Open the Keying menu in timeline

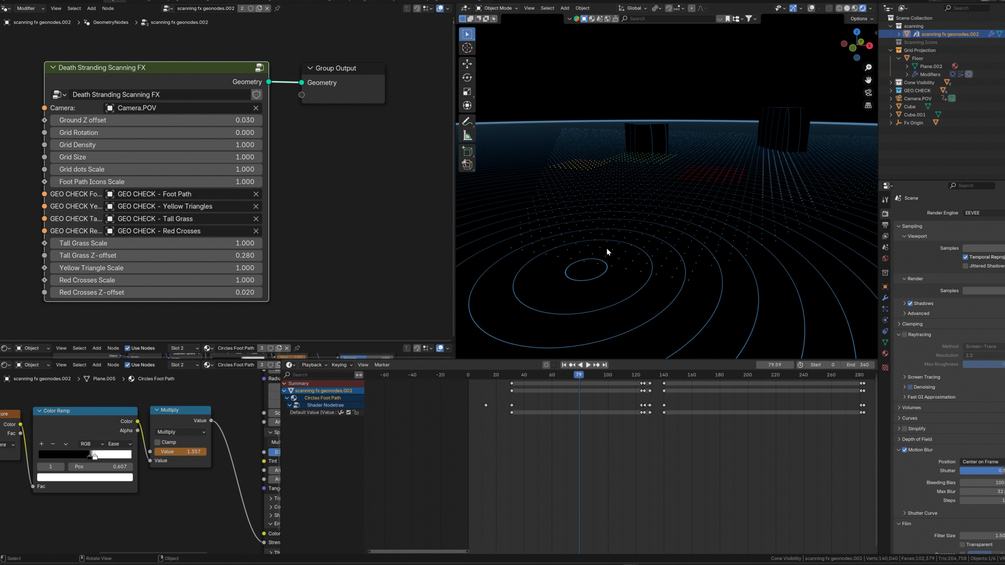(x=341, y=365)
